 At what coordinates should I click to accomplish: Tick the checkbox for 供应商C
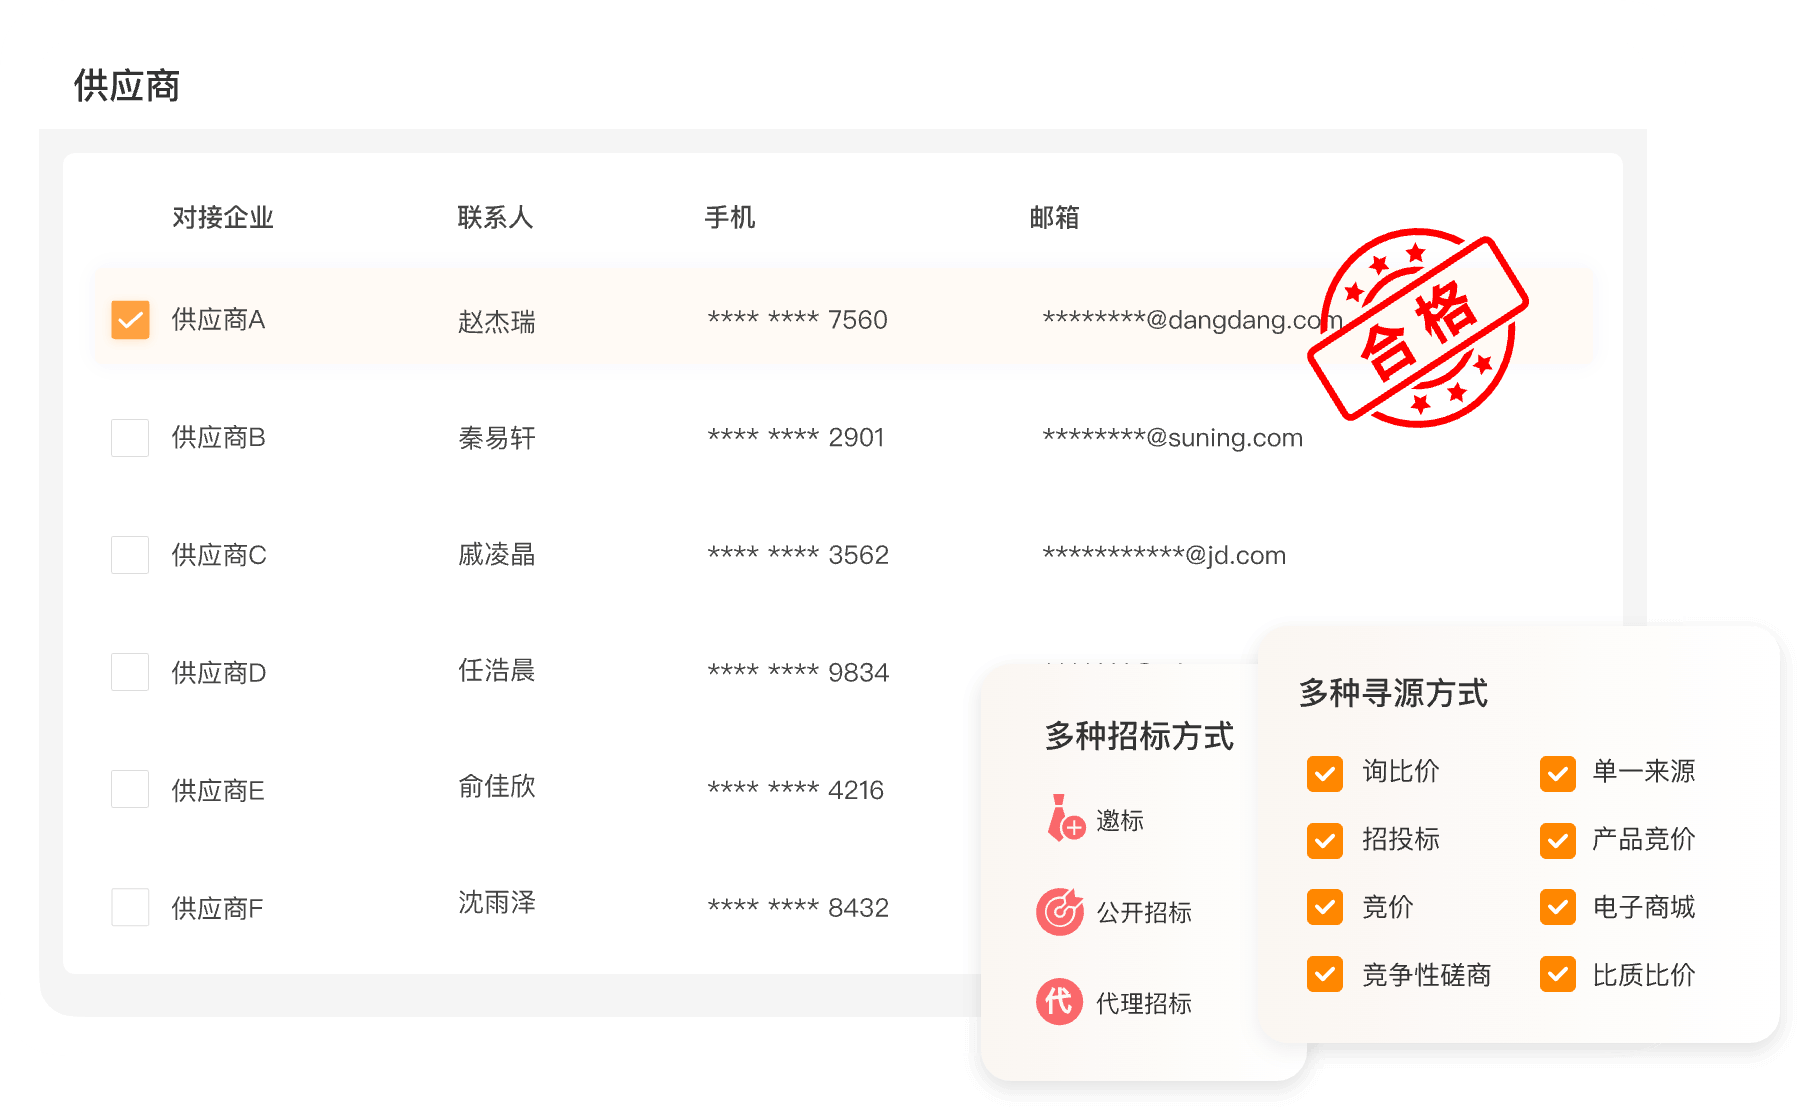point(130,555)
